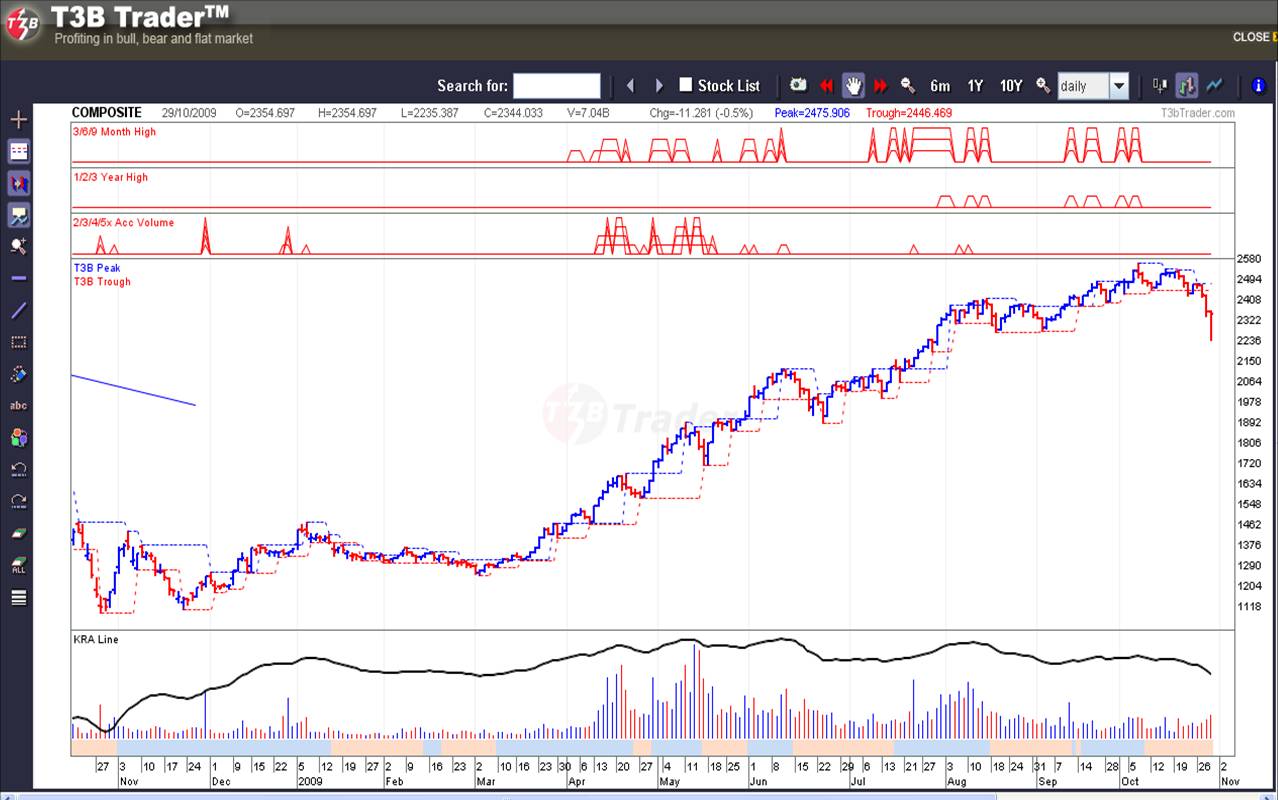Click the T3B logo icon
The height and width of the screenshot is (800, 1278).
22,25
